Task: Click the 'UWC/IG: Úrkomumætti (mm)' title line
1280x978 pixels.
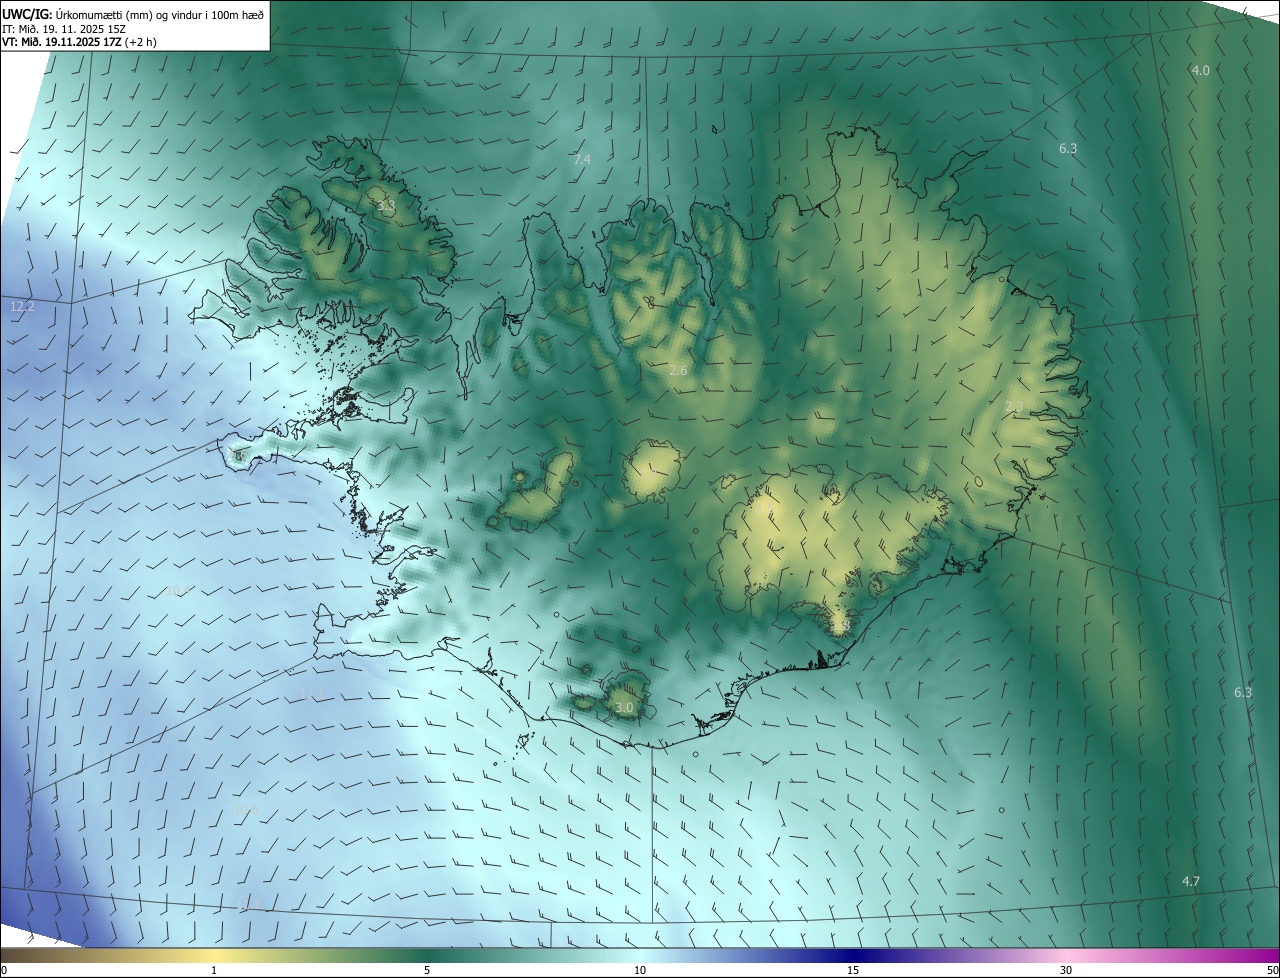Action: [133, 14]
